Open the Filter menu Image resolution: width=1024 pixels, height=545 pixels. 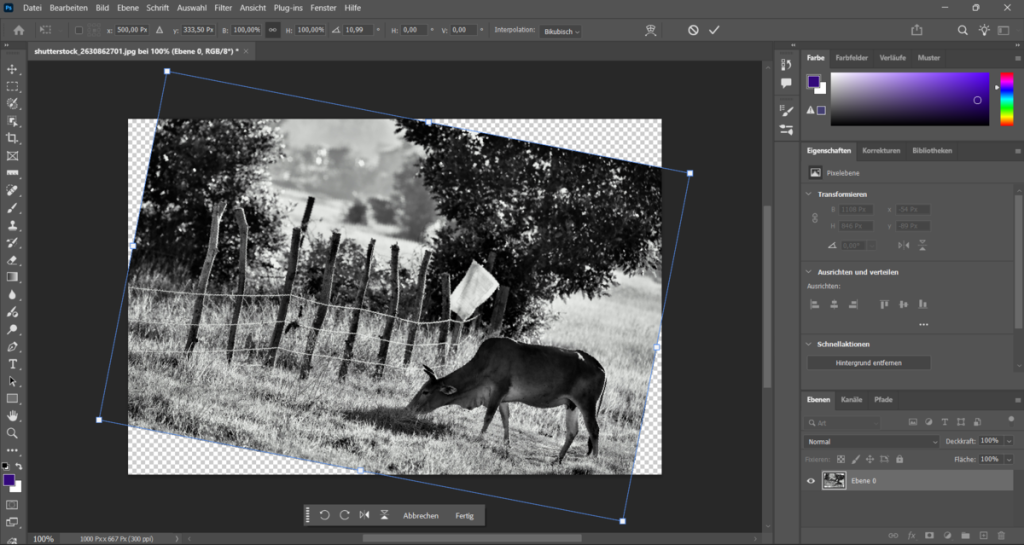(223, 8)
